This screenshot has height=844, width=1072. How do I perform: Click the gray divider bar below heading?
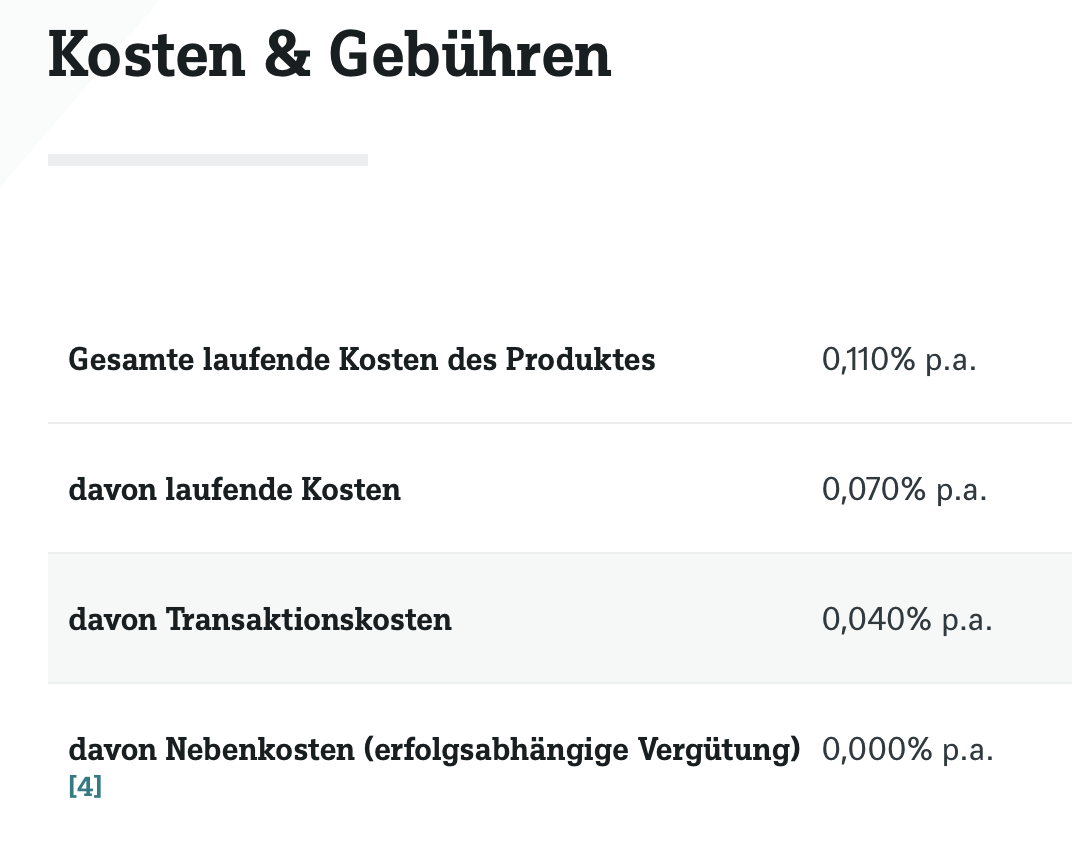[207, 160]
